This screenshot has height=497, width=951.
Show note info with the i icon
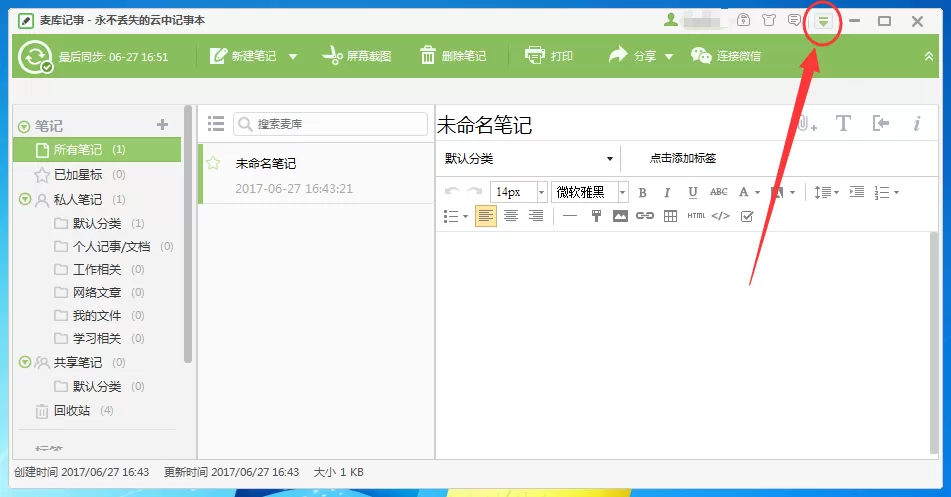tap(916, 124)
